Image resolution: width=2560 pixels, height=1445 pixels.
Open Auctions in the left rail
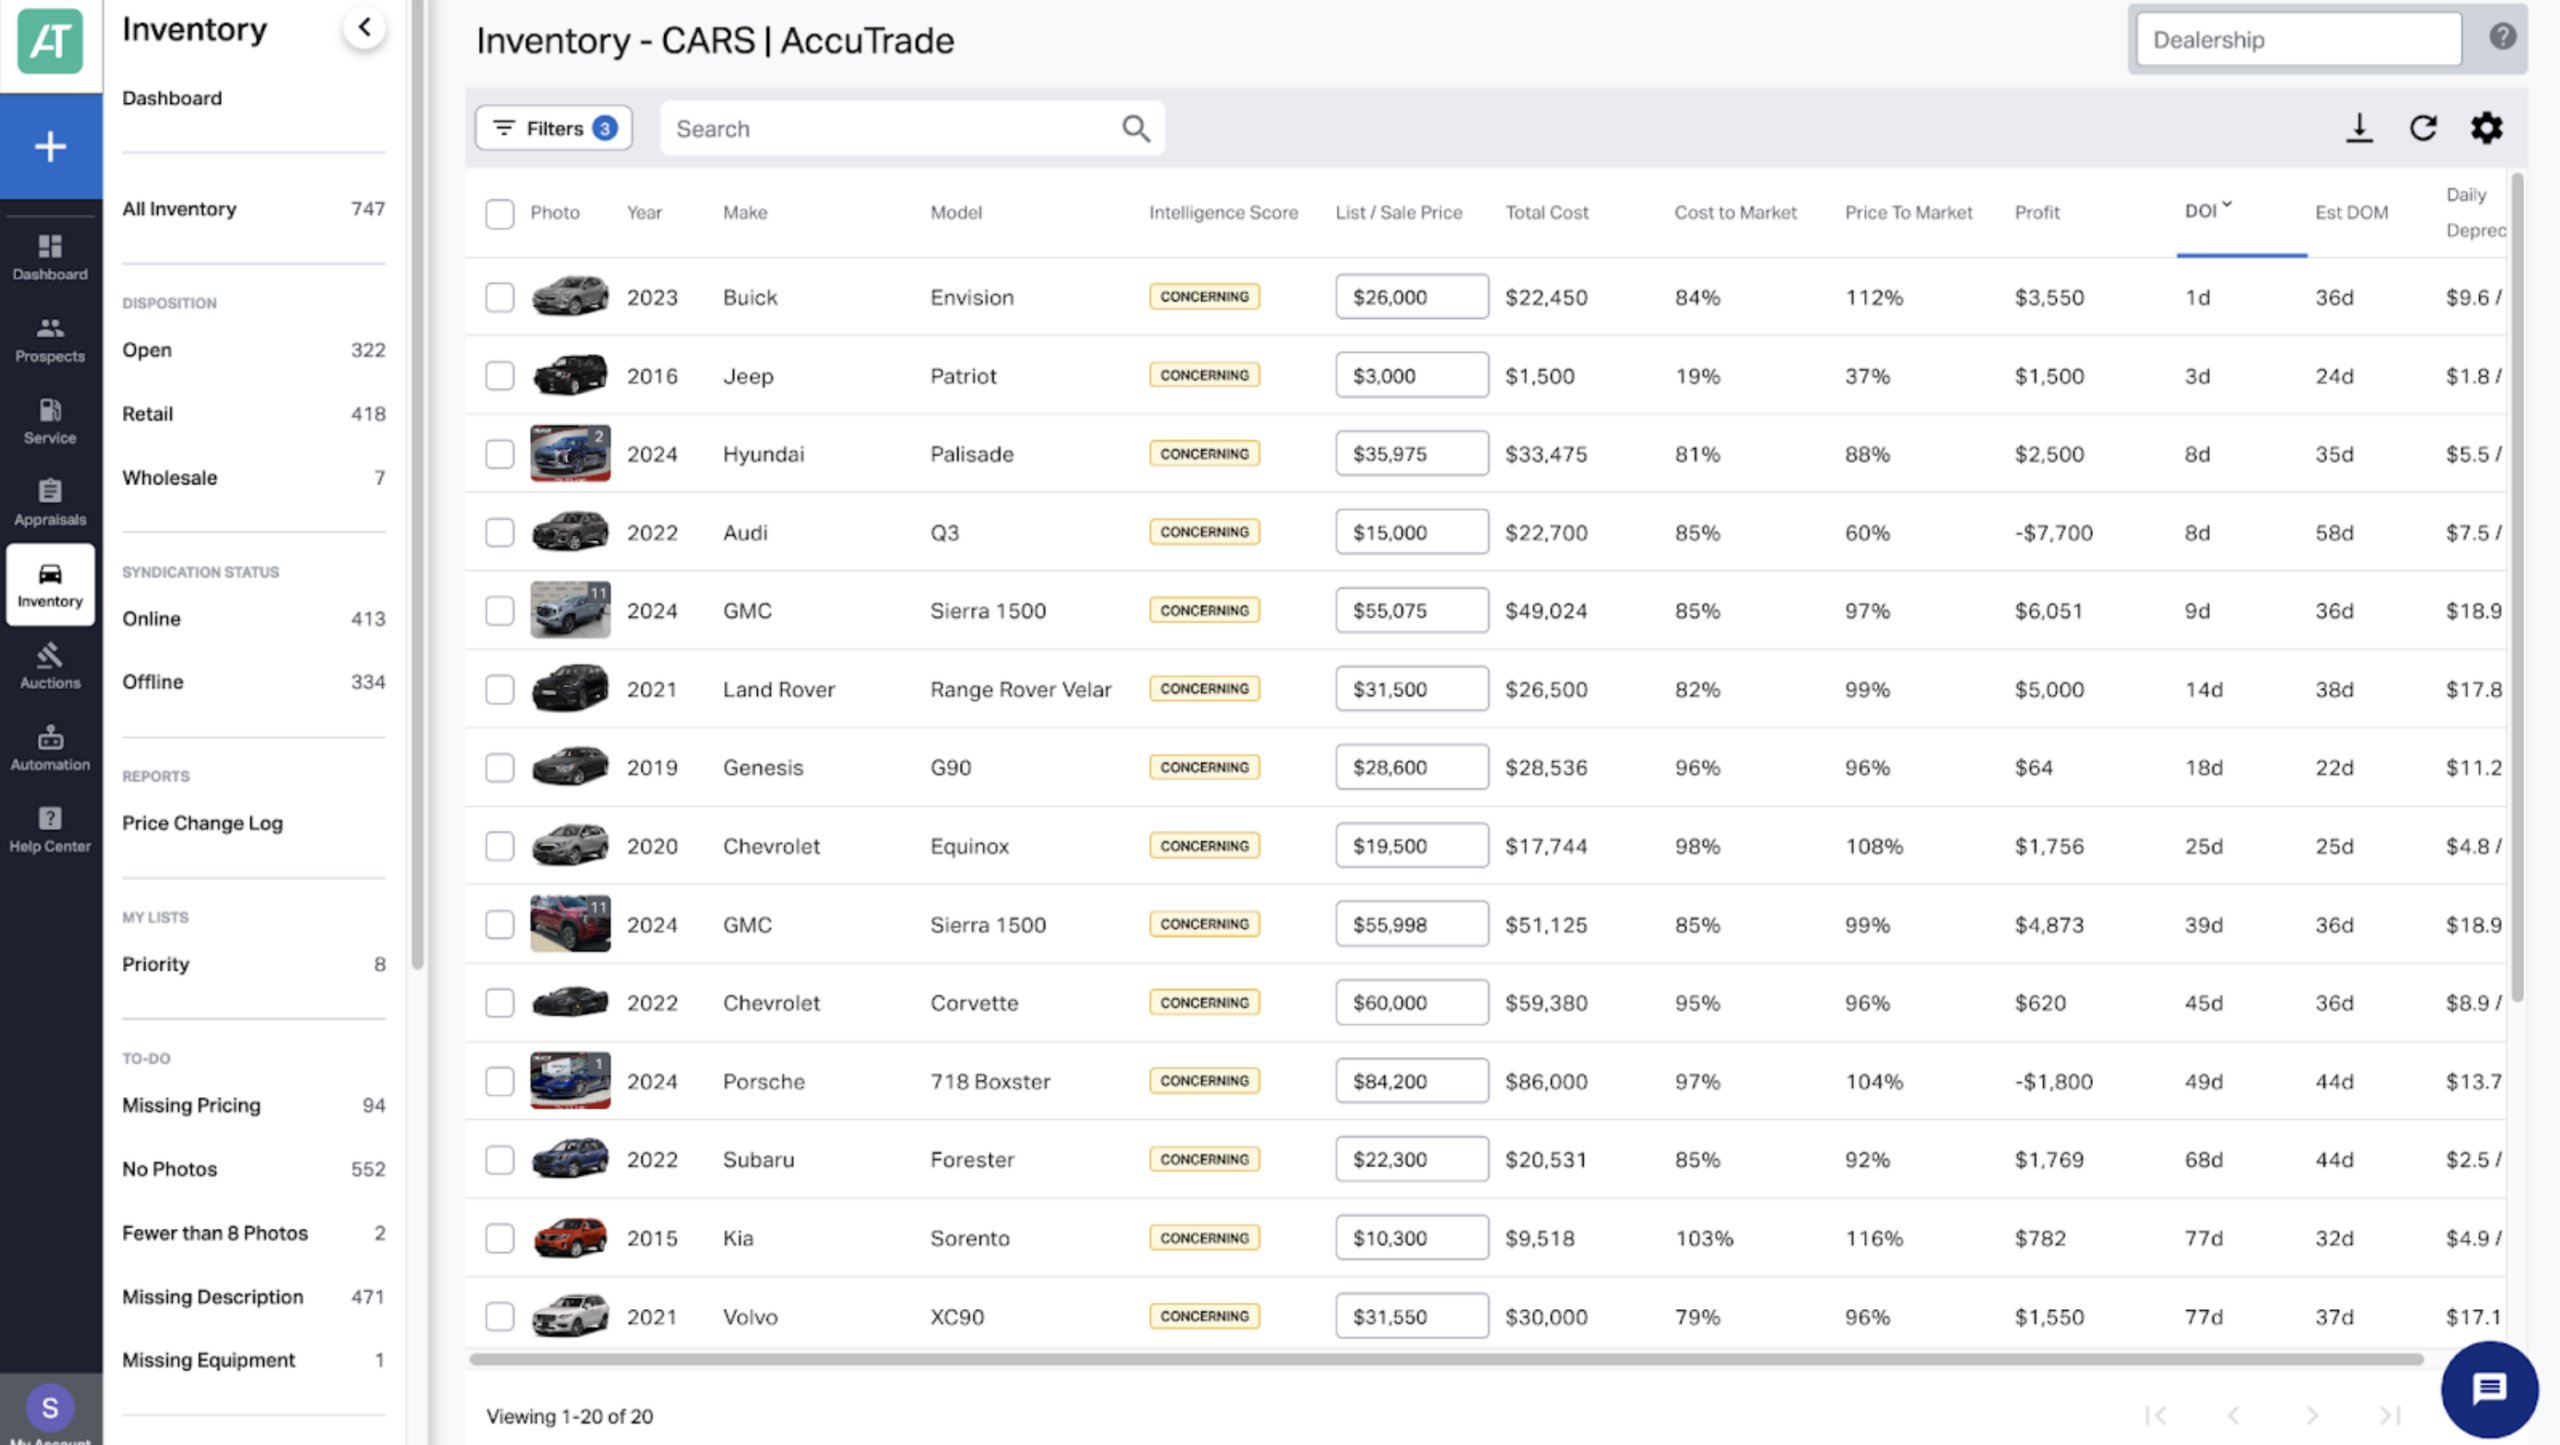tap(50, 666)
